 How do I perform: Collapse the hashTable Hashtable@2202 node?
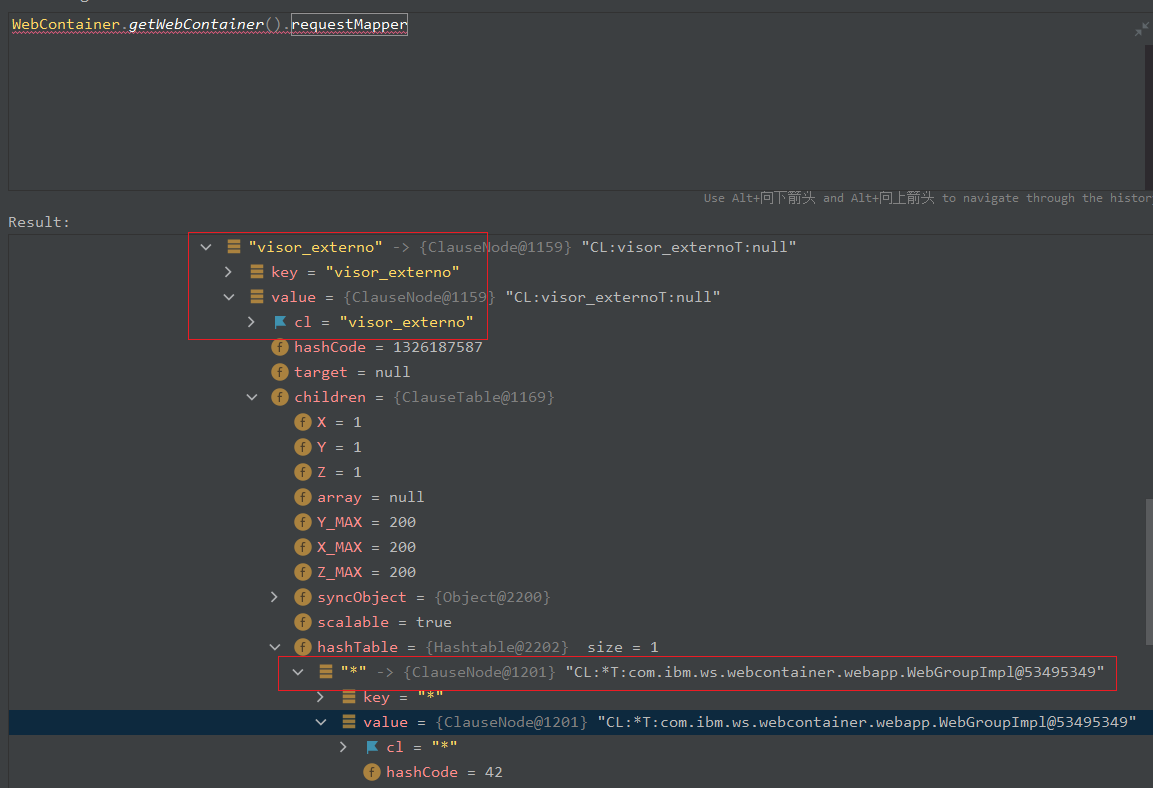[x=274, y=648]
